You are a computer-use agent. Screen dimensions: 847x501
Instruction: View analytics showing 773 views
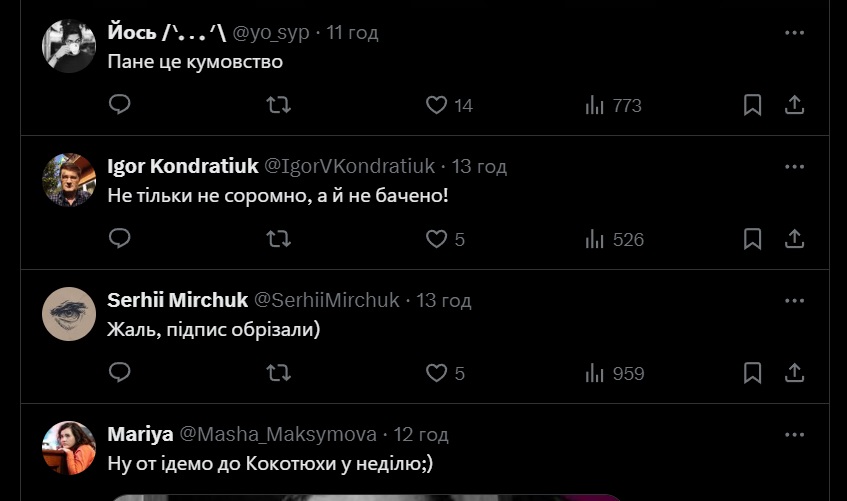click(613, 105)
